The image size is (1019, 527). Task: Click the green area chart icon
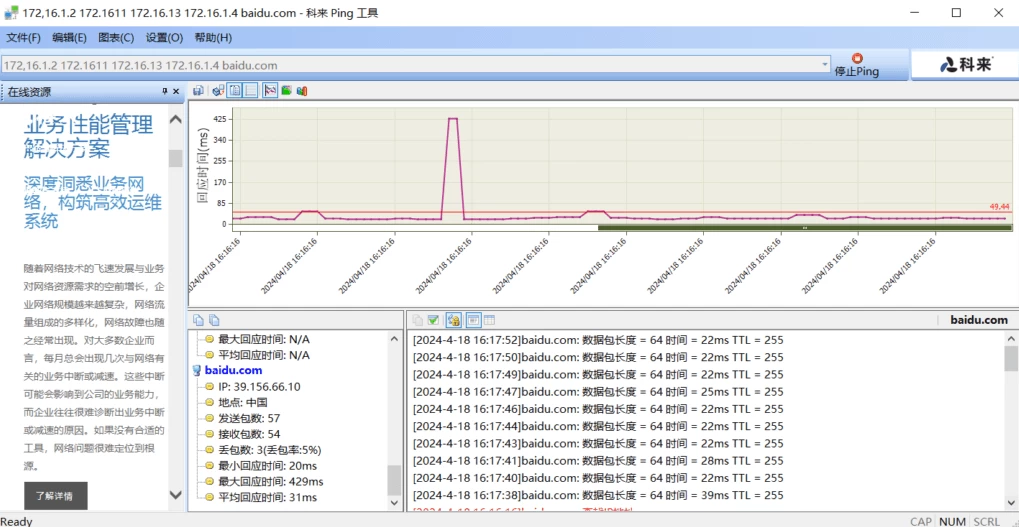click(x=286, y=91)
